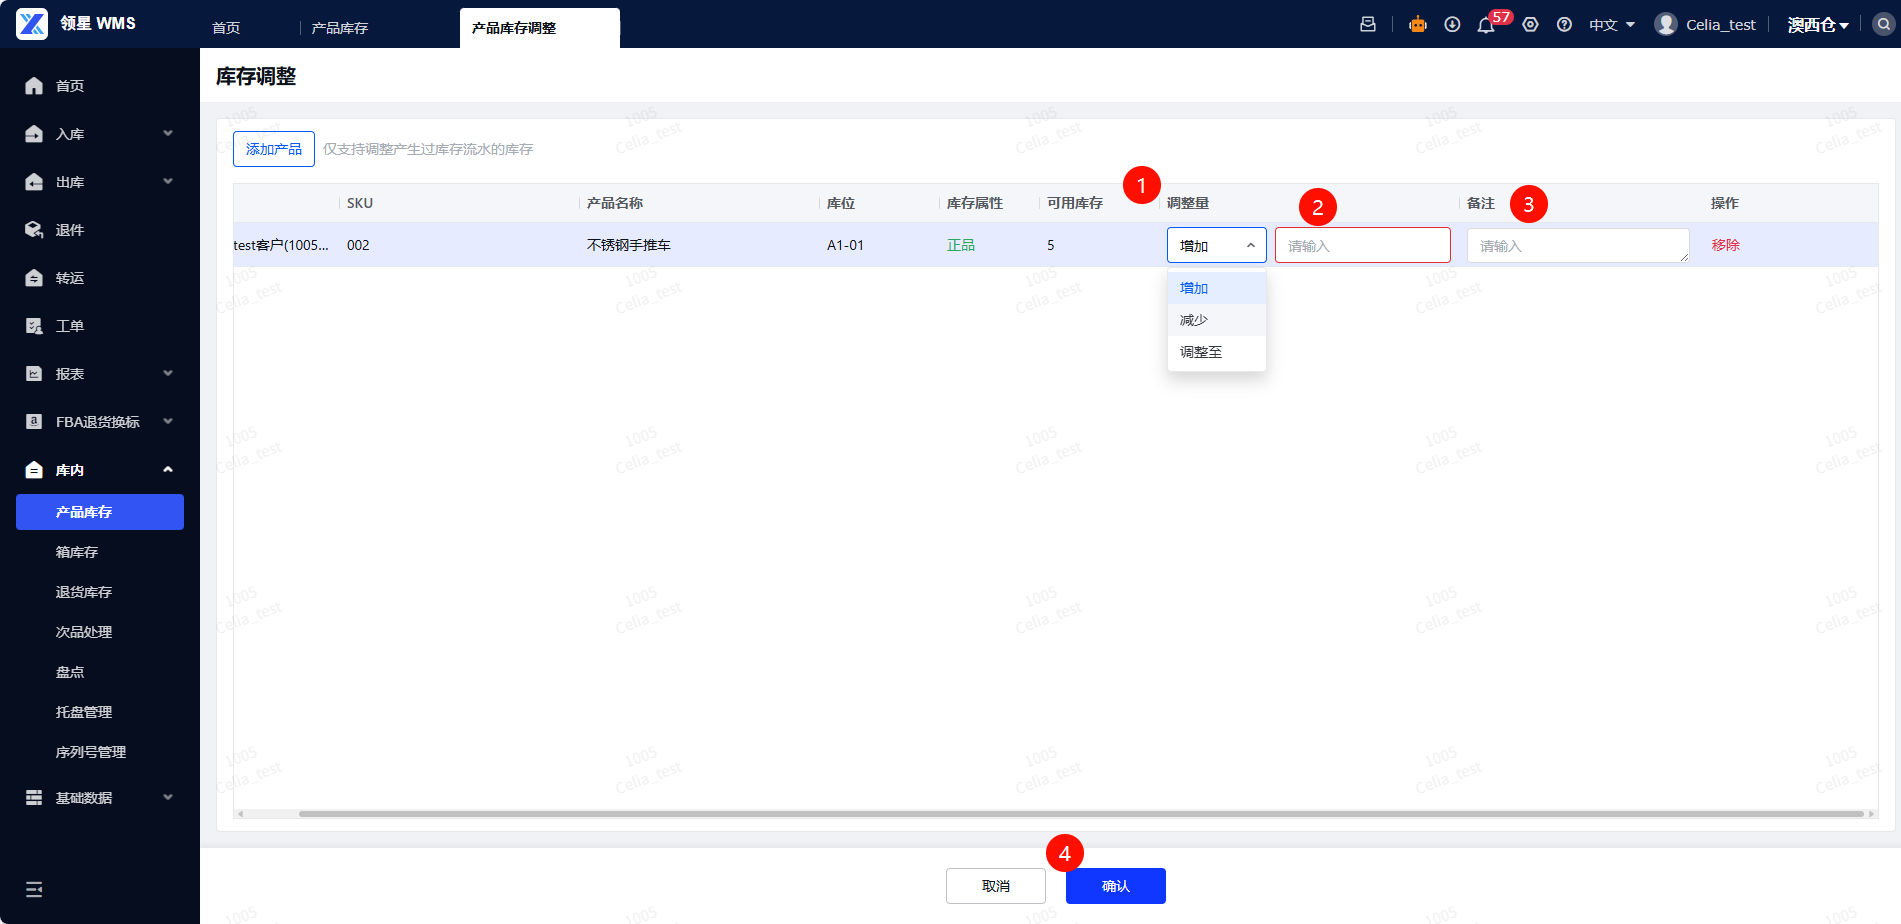Click the 工单 sidebar icon
Image resolution: width=1901 pixels, height=924 pixels.
[x=34, y=326]
